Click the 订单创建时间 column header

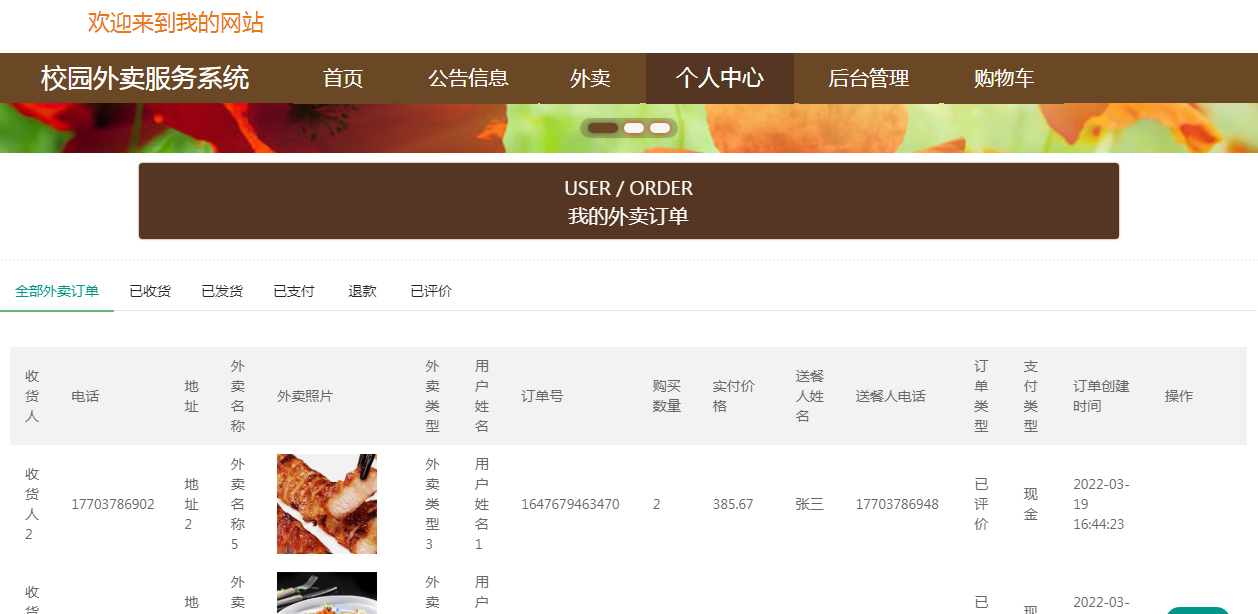point(1101,396)
